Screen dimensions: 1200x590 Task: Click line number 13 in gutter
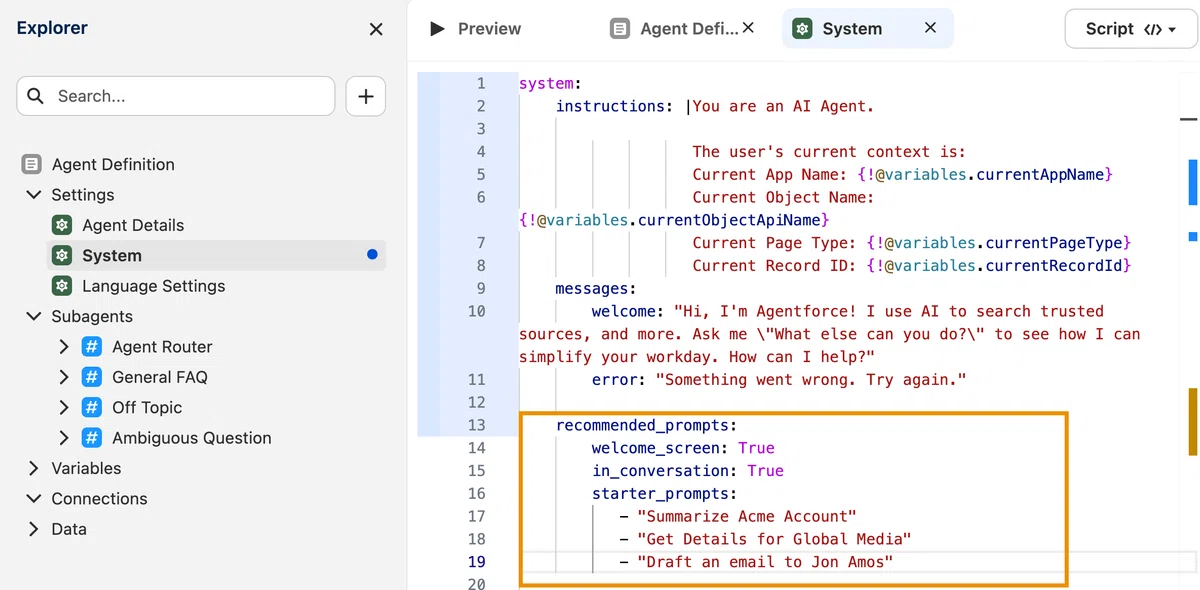[476, 425]
